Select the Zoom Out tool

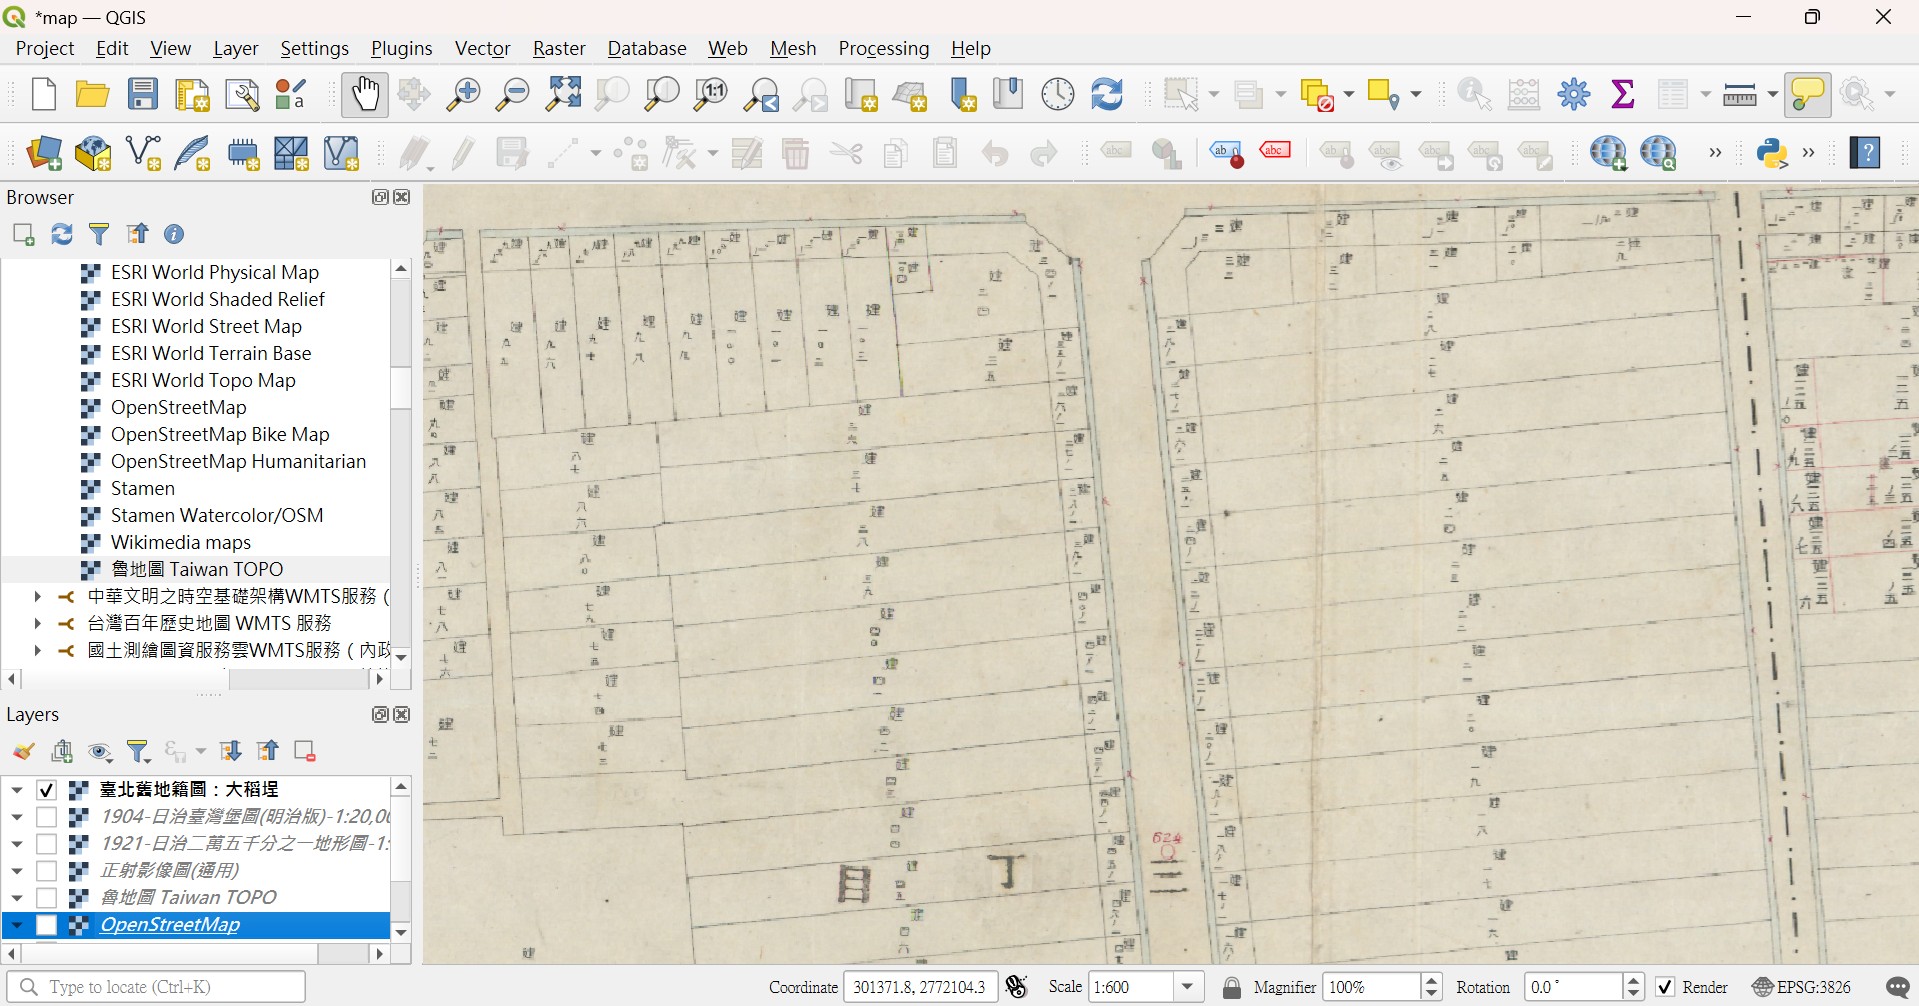pos(513,94)
